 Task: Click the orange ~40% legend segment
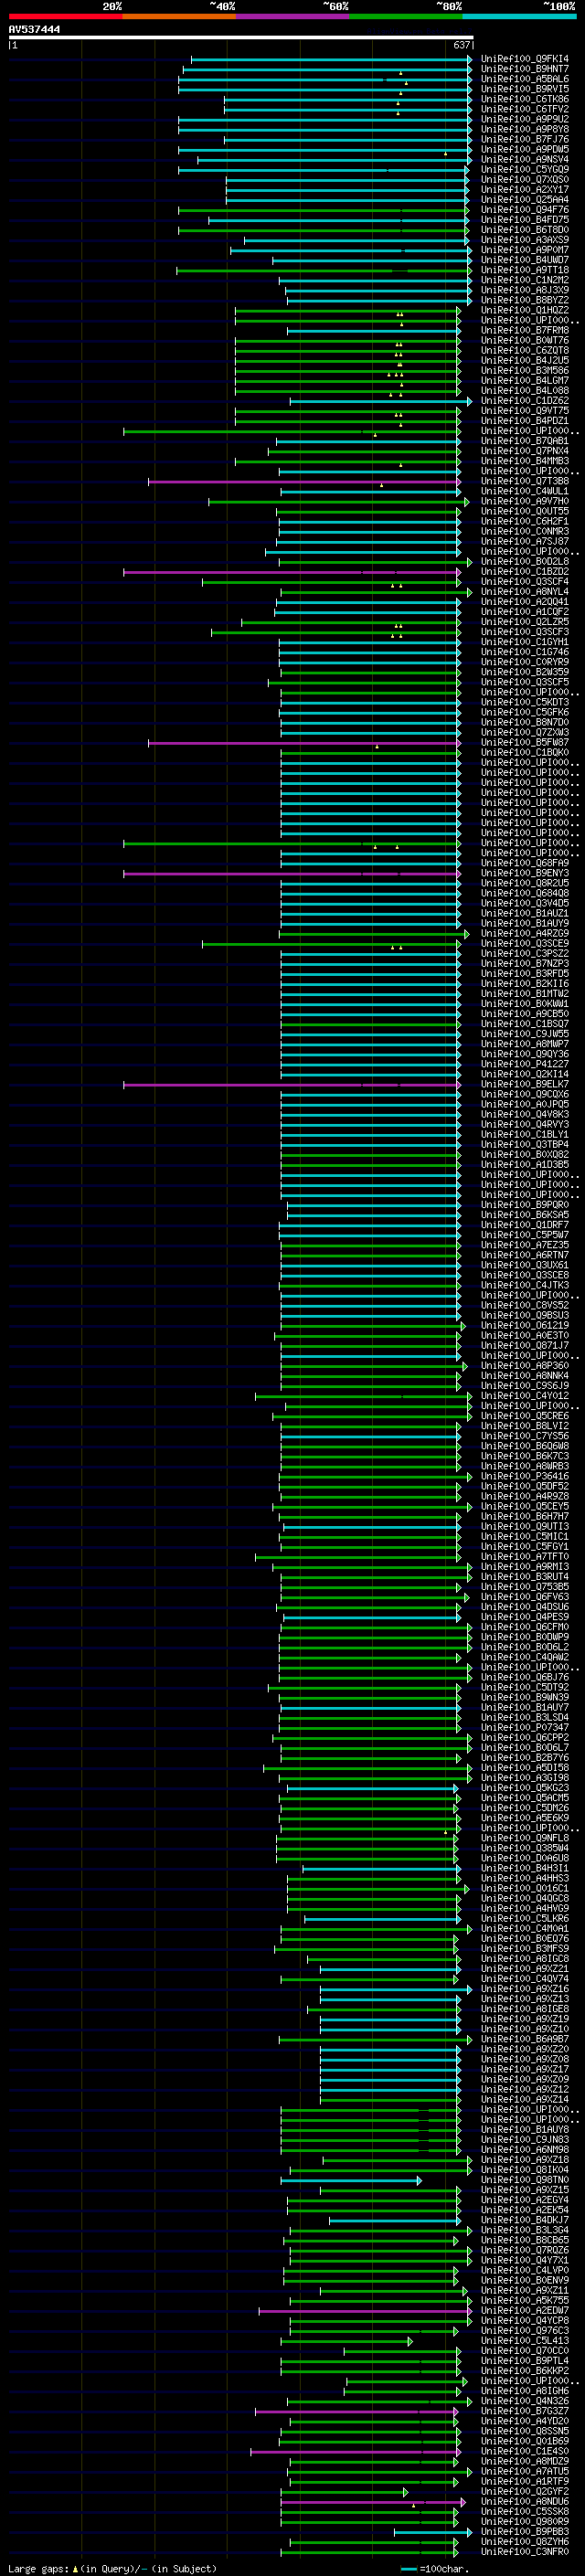179,17
